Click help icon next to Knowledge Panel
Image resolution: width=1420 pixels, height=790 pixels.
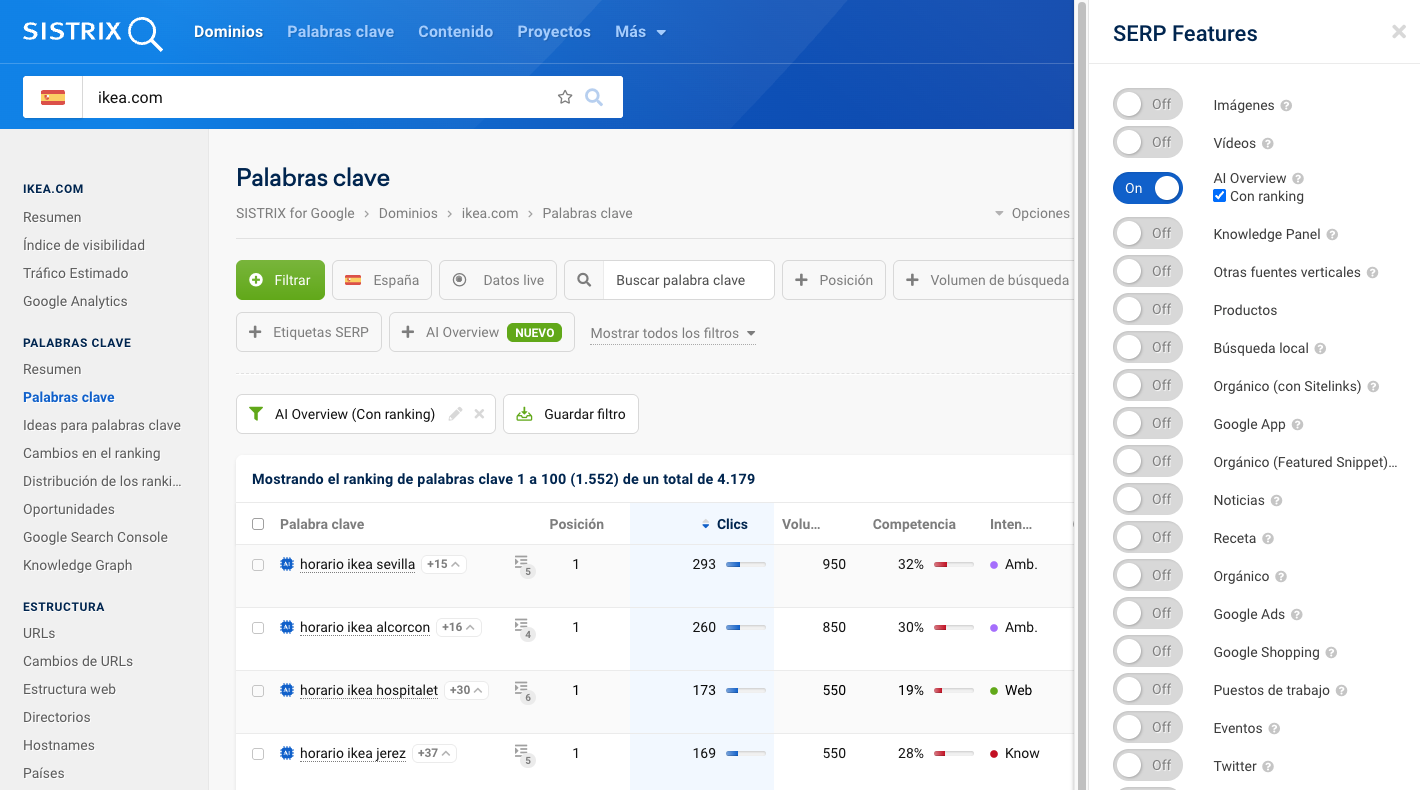pos(1332,235)
